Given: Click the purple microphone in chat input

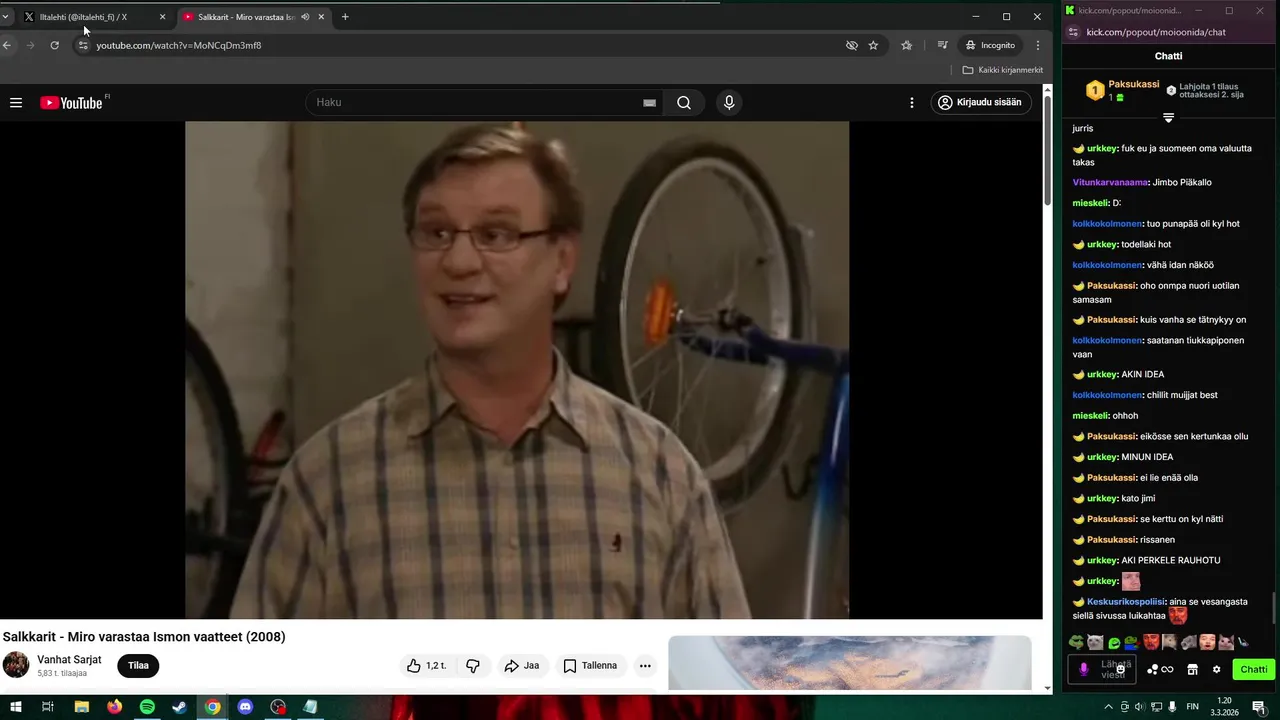Looking at the screenshot, I should (x=1083, y=669).
